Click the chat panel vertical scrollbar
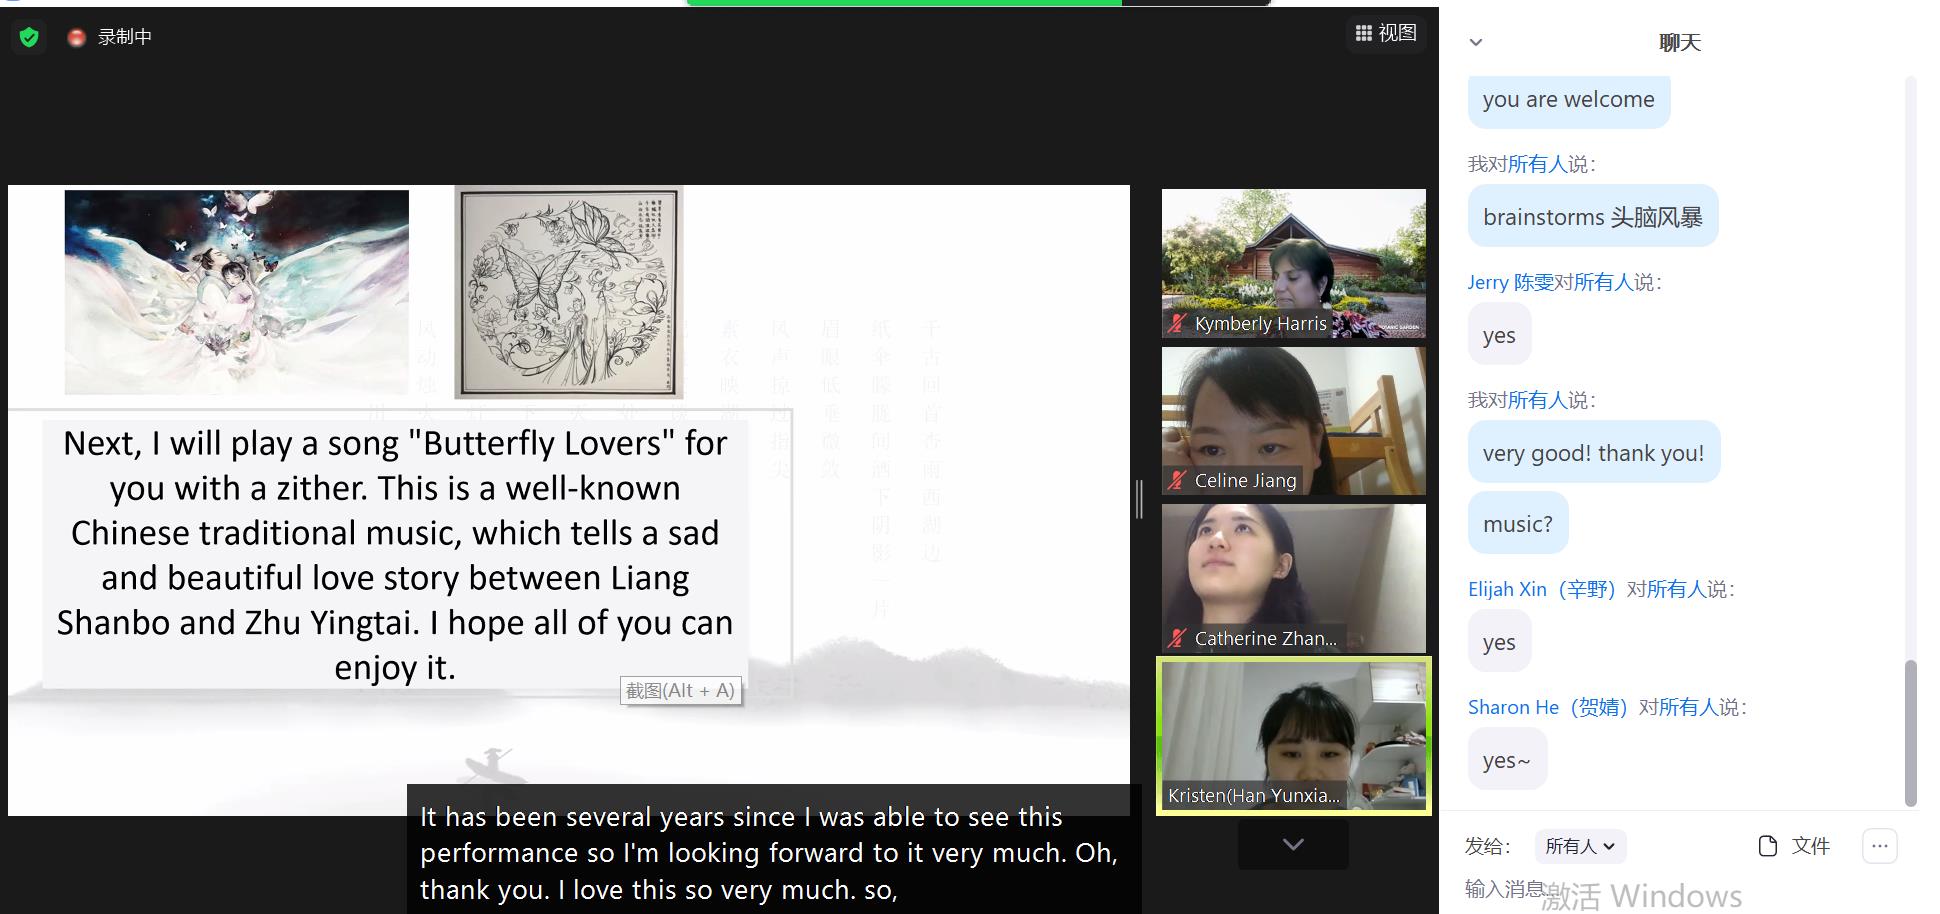Screen dimensions: 1940x914 coord(1910,730)
